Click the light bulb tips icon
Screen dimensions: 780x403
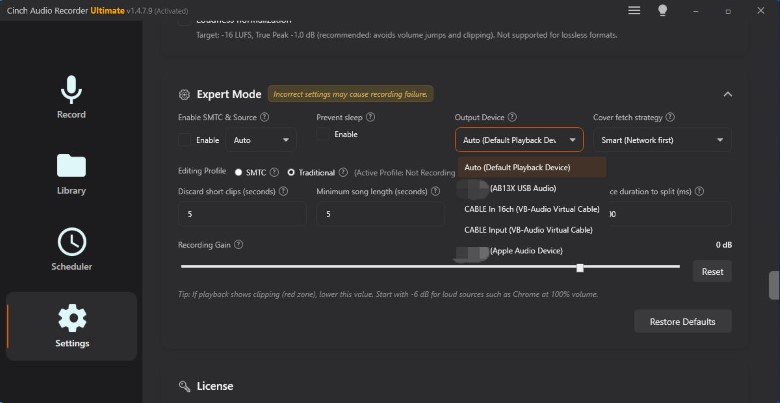(662, 10)
